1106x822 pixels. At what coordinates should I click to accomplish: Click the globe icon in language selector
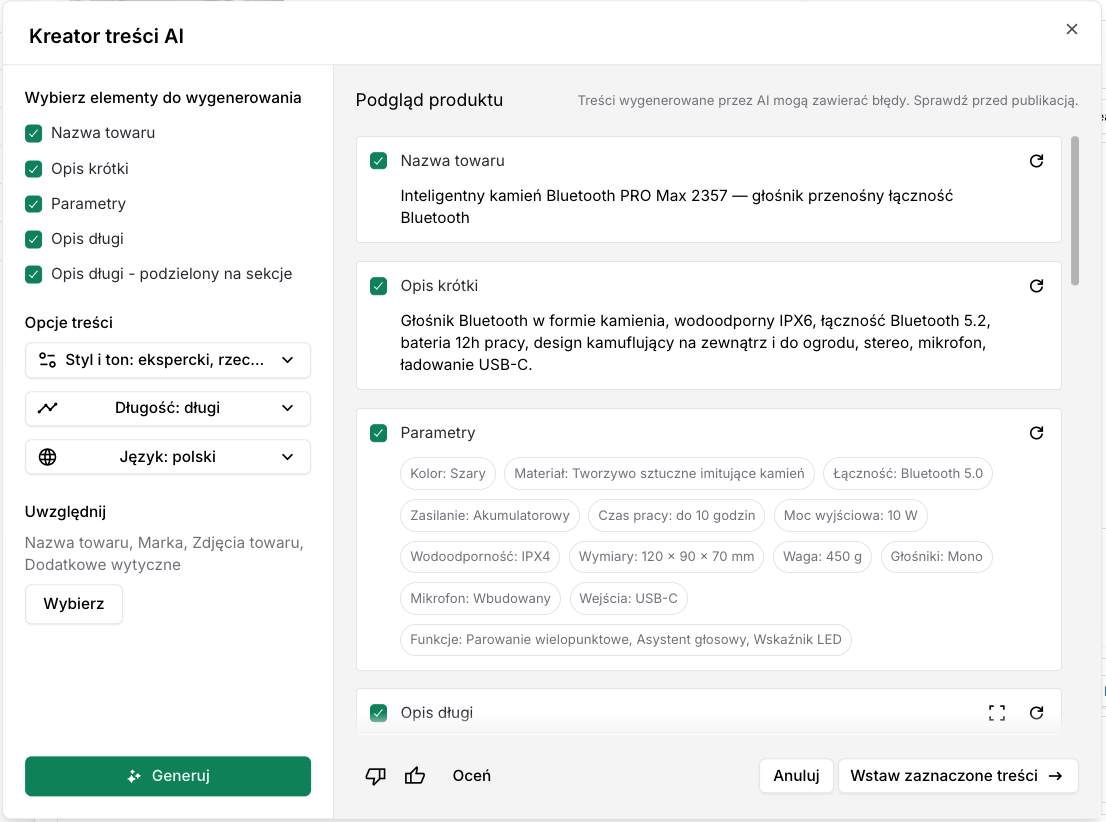[47, 457]
